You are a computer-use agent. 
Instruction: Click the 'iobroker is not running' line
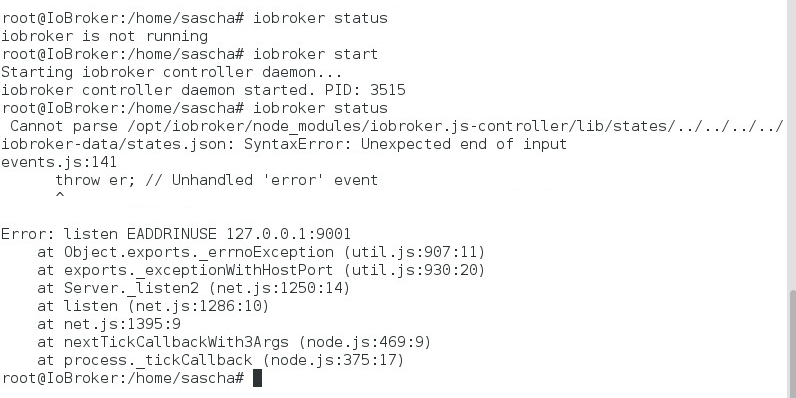(x=105, y=36)
